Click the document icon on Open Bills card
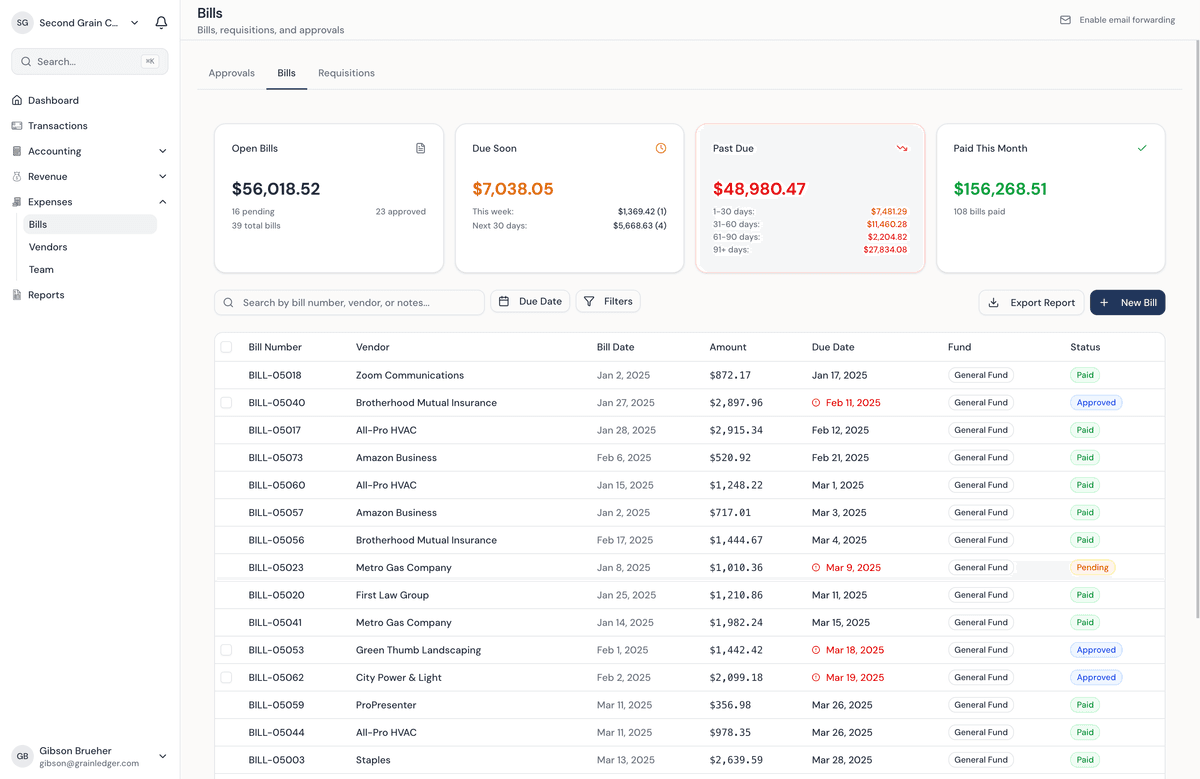 point(421,148)
